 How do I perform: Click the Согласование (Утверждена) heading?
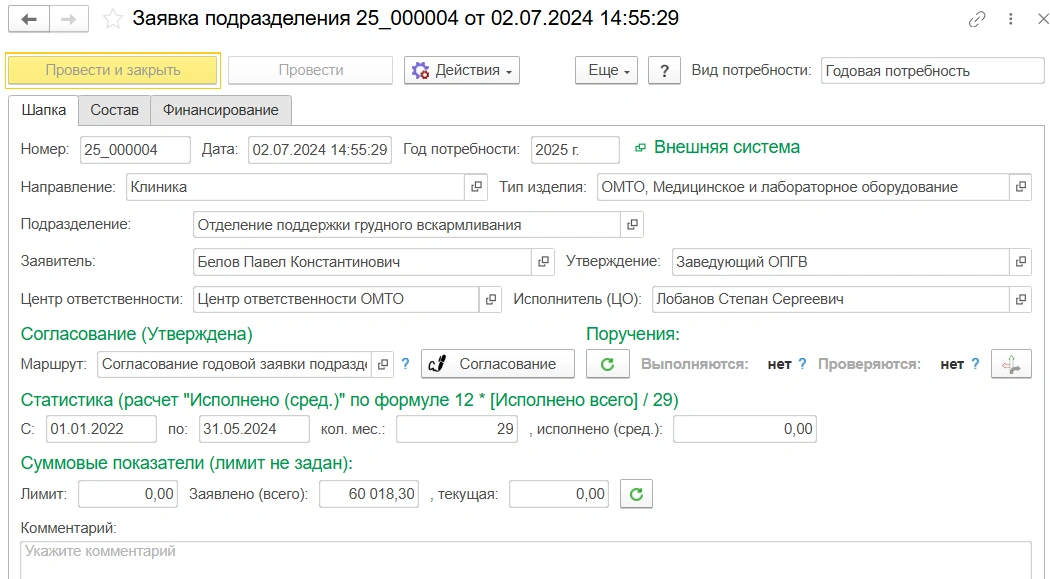tap(137, 334)
